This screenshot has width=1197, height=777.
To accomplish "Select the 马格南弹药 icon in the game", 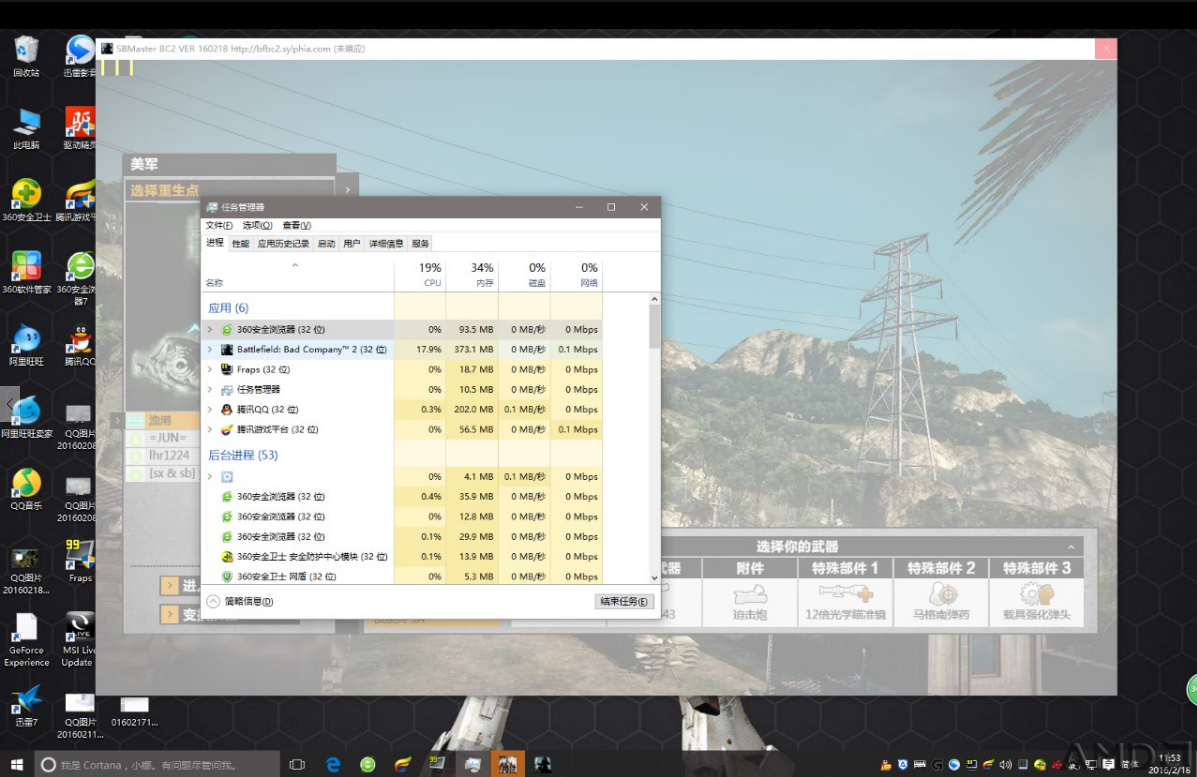I will (942, 594).
